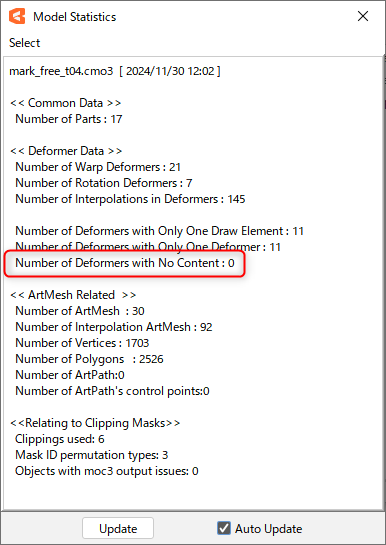Select ArtPath's control points line
This screenshot has height=545, width=386.
pyautogui.click(x=112, y=391)
